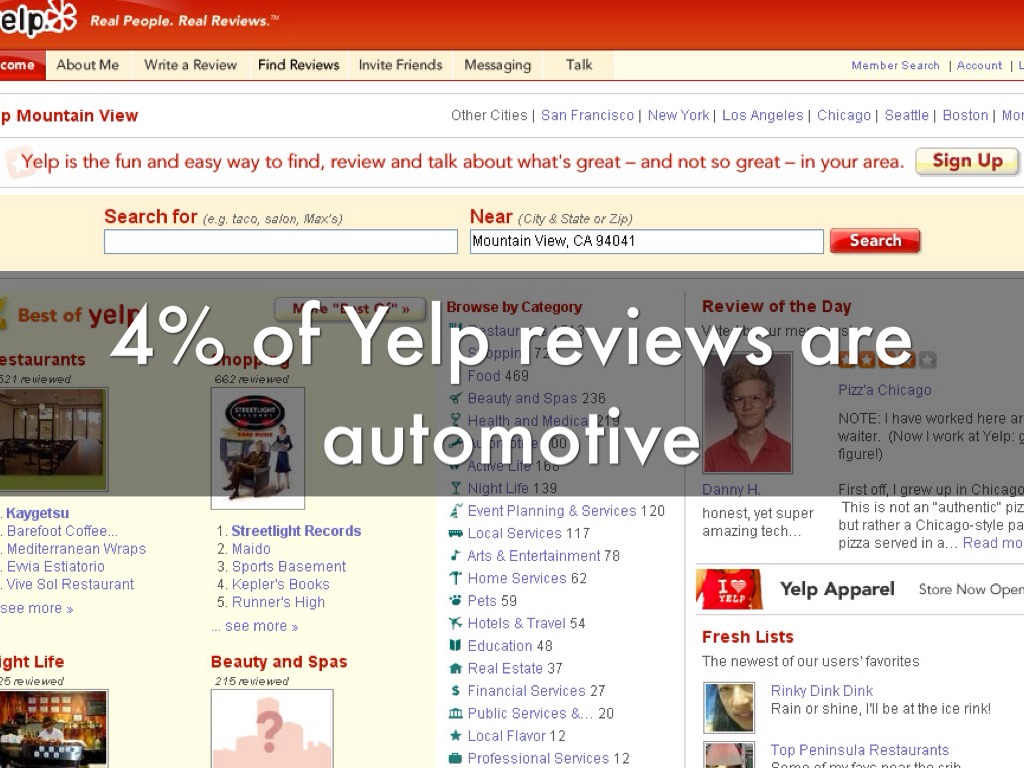Screen dimensions: 1024x768
Task: Click the cocktail glass icon beside Night Life
Action: [456, 488]
